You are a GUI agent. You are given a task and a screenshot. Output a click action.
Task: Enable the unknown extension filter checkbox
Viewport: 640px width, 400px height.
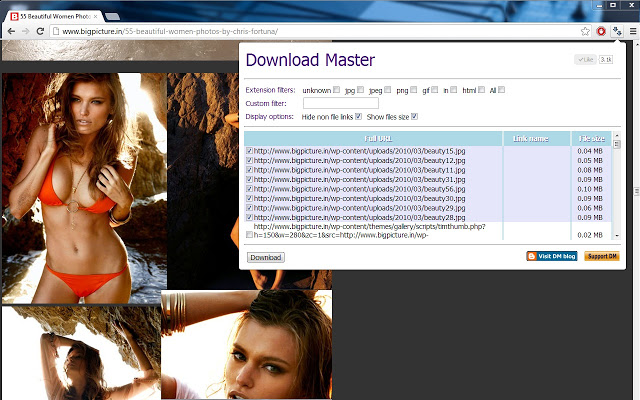click(336, 90)
